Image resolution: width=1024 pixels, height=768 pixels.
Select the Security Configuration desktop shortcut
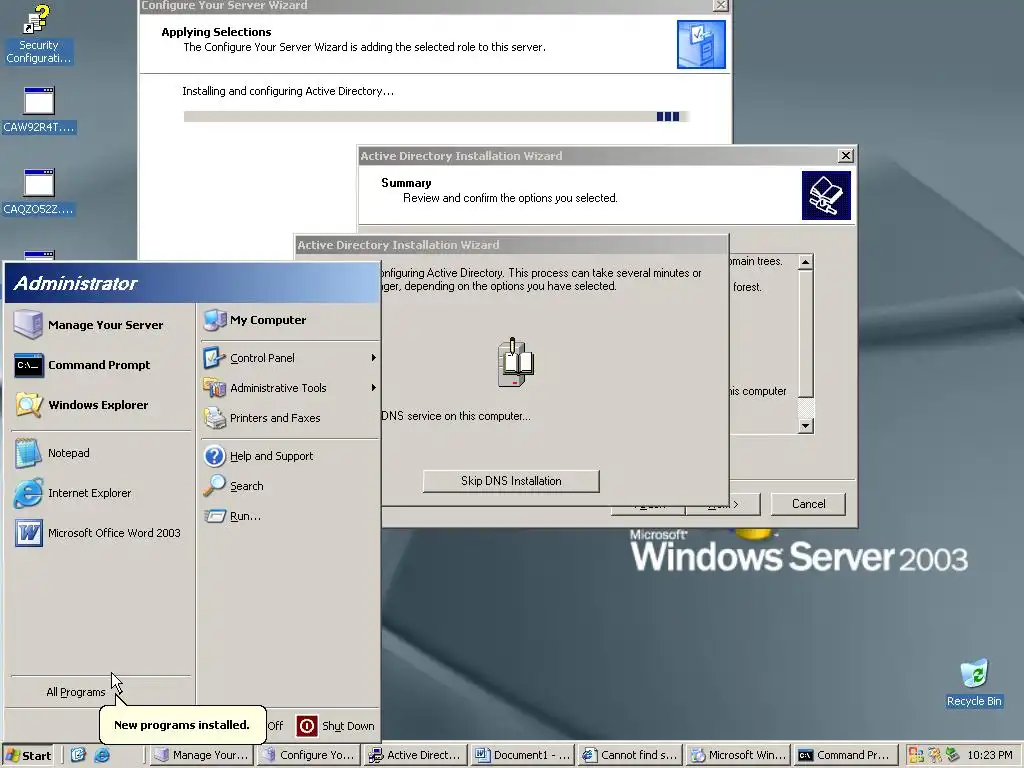point(38,34)
